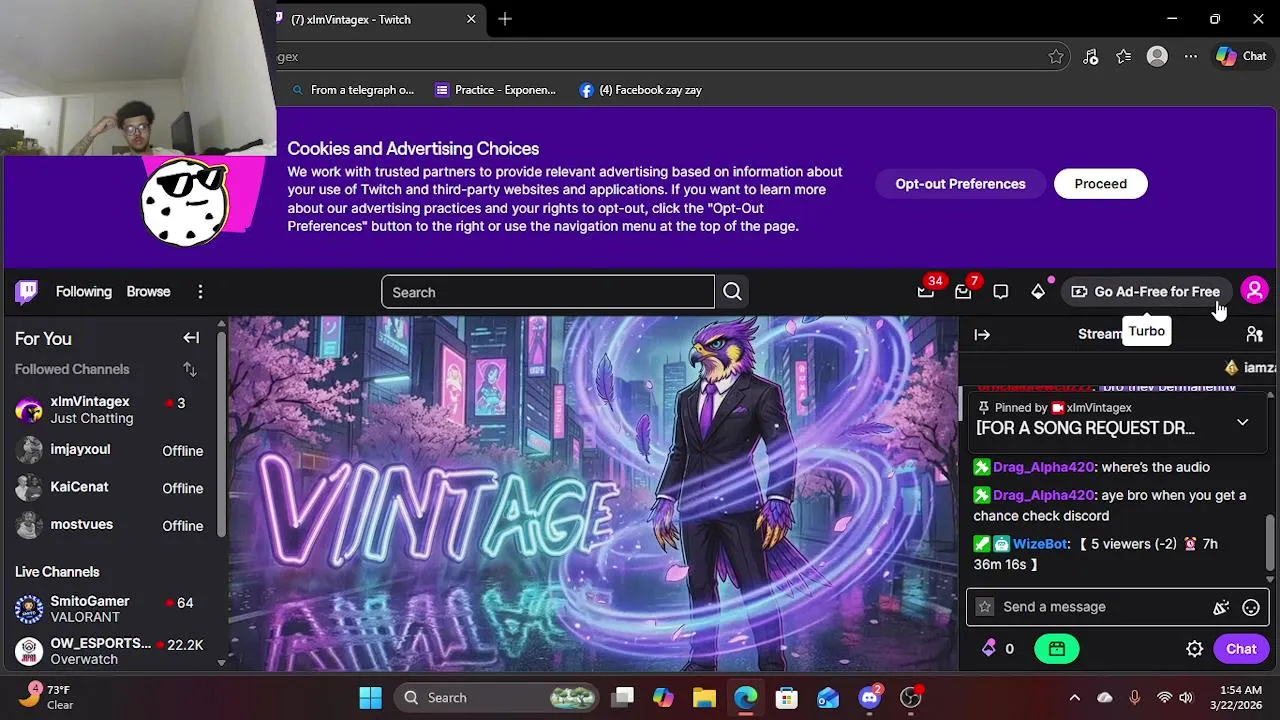Viewport: 1280px width, 720px height.
Task: Click the sidebar down scroll arrow
Action: pos(221,662)
